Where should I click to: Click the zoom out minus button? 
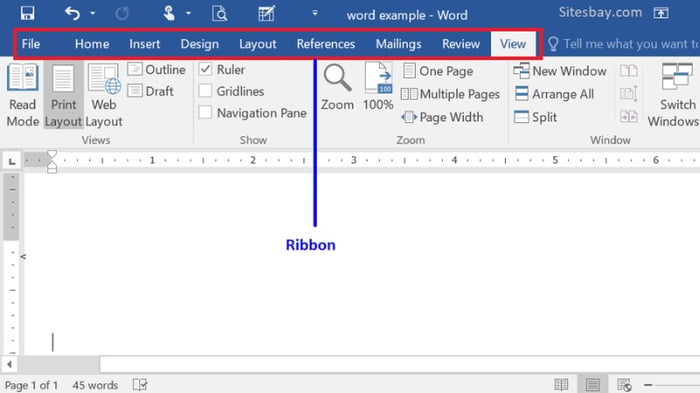[x=648, y=385]
